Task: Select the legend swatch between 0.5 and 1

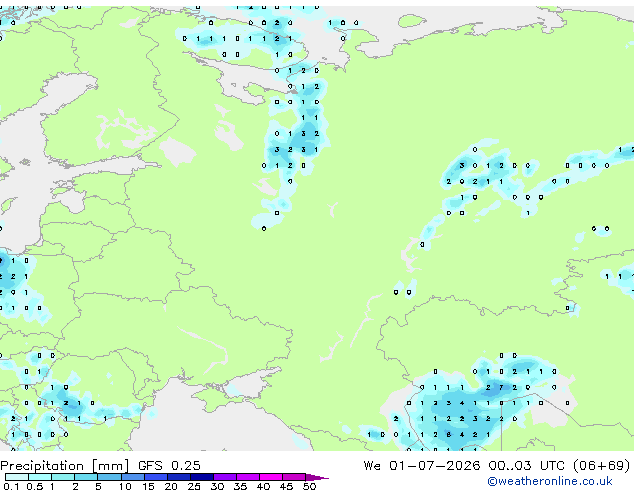Action: (40, 477)
